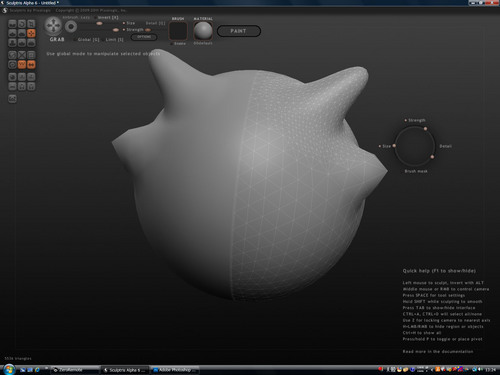Select the Crease sculpting tool
The height and width of the screenshot is (375, 500).
[x=12, y=24]
